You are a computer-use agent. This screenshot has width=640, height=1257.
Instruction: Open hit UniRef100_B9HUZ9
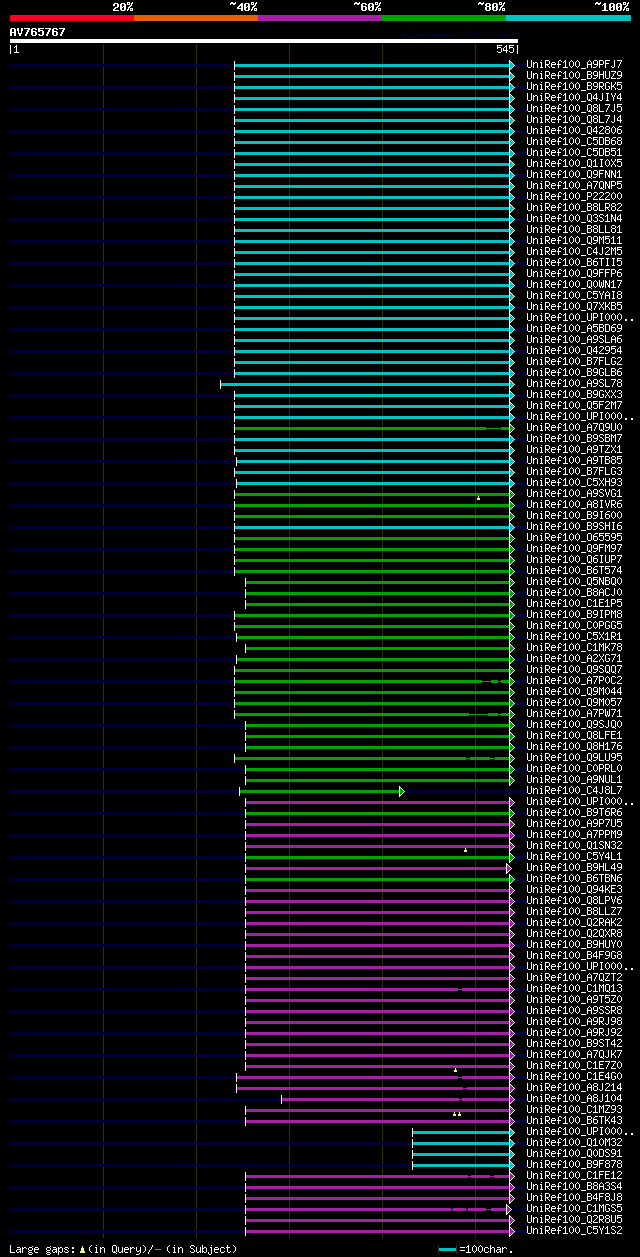(x=574, y=75)
